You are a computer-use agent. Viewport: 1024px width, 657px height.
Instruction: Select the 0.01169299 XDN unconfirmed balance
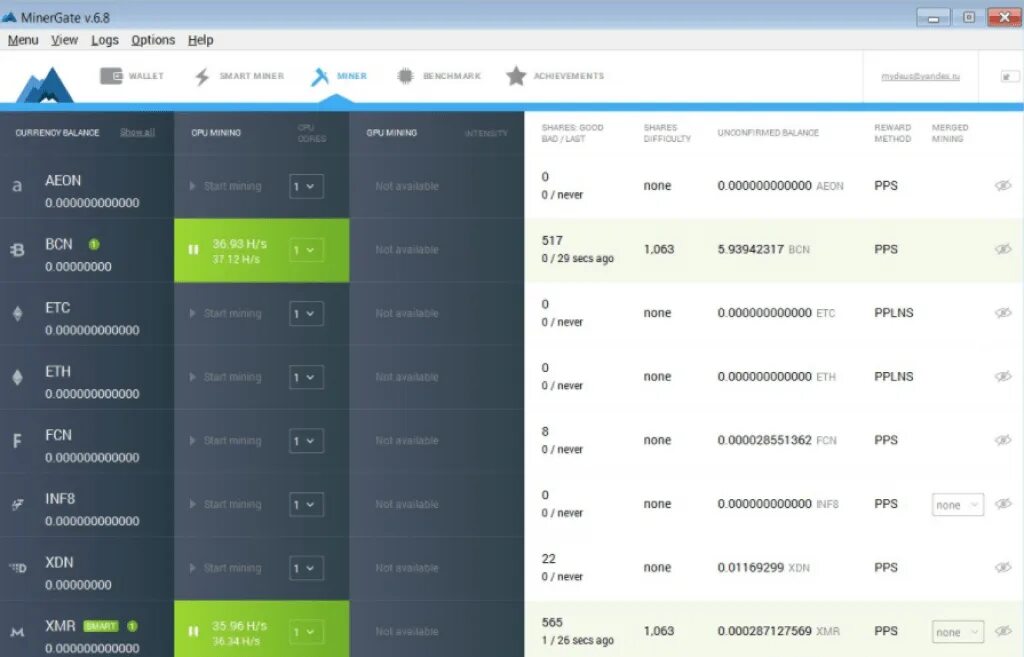coord(763,568)
